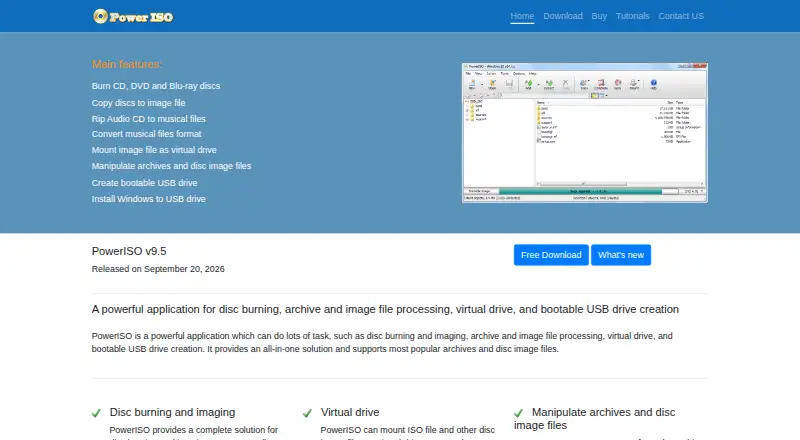Click the Virtual drive section heading
This screenshot has width=800, height=440.
(x=350, y=412)
